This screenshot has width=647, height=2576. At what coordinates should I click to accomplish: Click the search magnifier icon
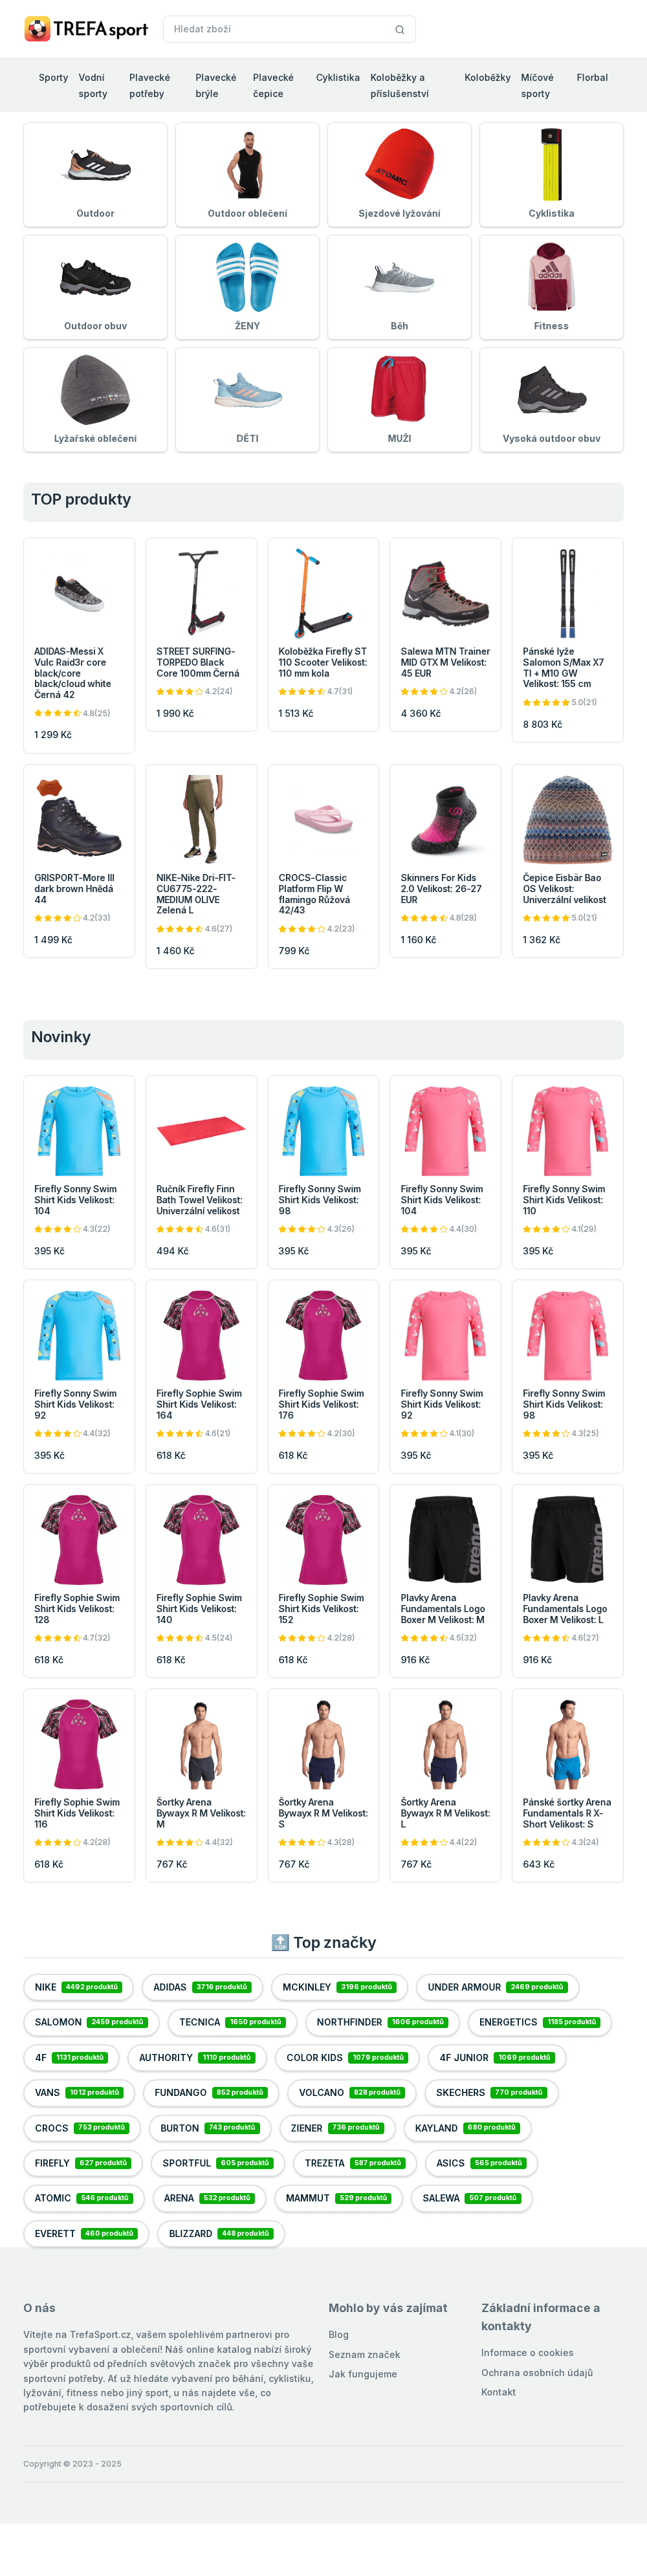pos(400,30)
